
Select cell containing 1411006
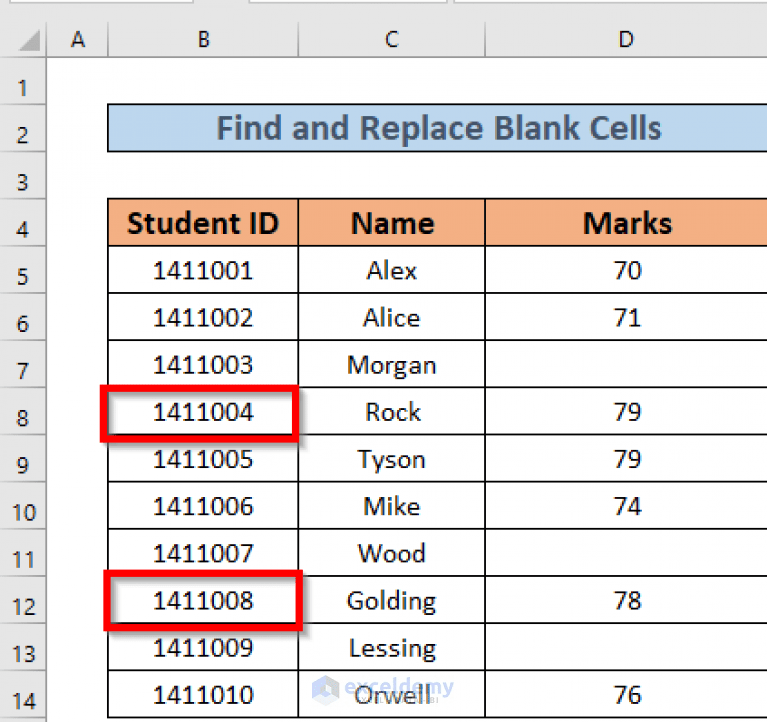203,506
